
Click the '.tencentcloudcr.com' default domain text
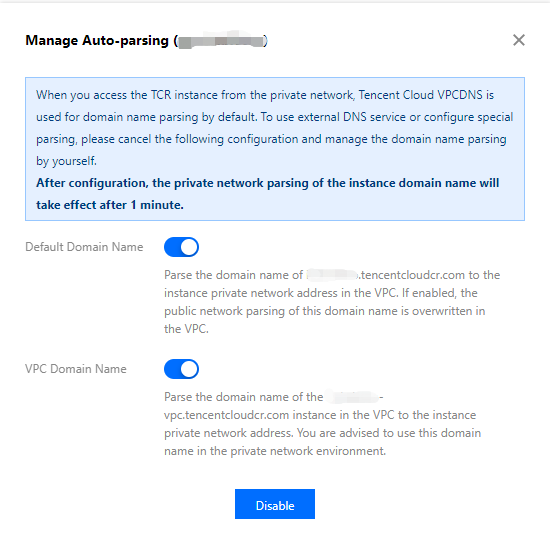click(410, 275)
